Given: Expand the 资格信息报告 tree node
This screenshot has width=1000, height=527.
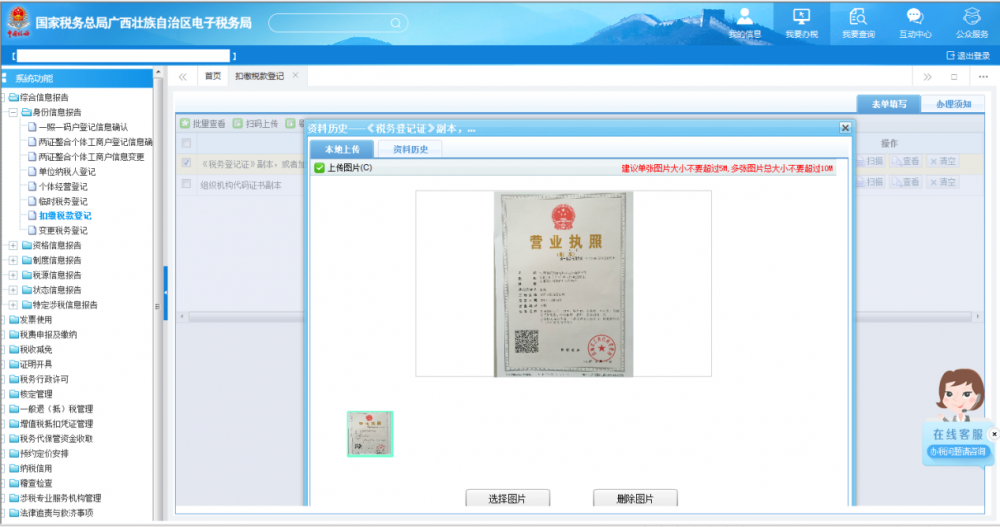Looking at the screenshot, I should 13,245.
